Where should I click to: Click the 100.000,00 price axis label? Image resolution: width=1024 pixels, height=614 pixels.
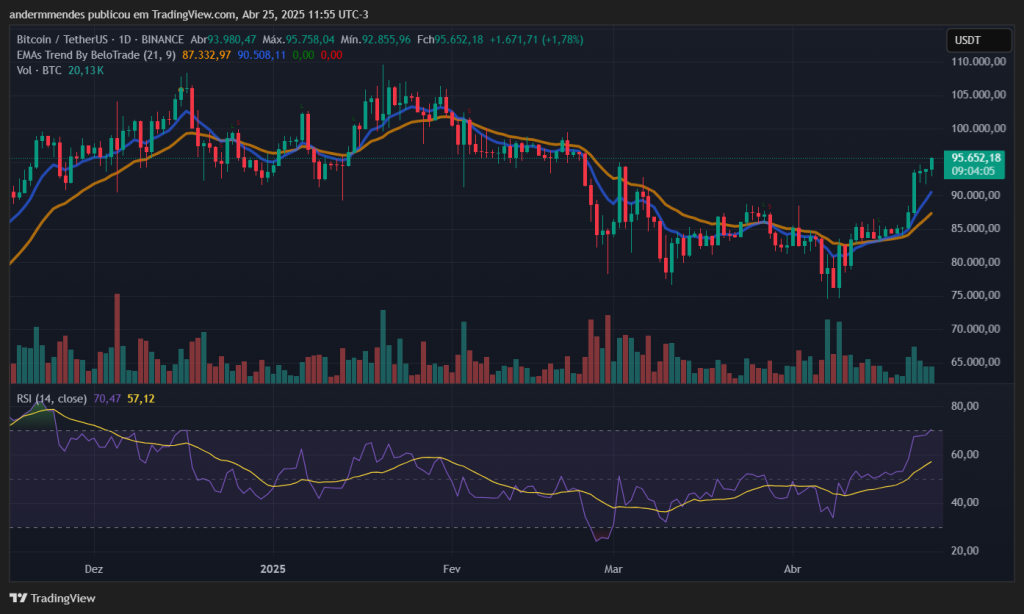[978, 128]
